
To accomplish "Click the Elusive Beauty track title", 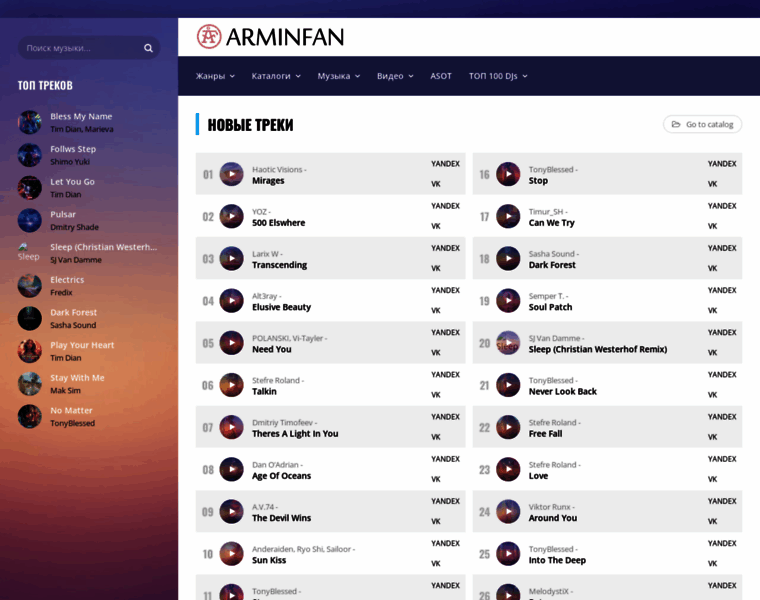I will click(281, 307).
